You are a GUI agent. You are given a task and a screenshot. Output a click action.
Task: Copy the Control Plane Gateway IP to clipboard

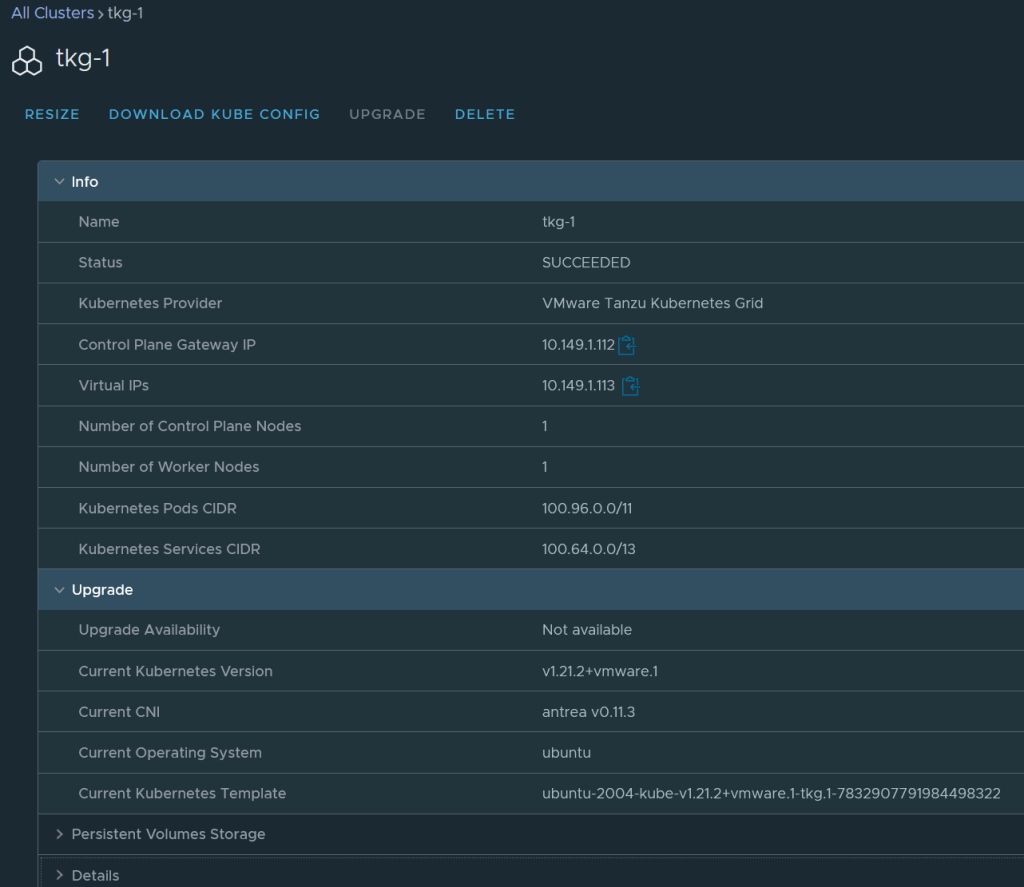pyautogui.click(x=627, y=345)
